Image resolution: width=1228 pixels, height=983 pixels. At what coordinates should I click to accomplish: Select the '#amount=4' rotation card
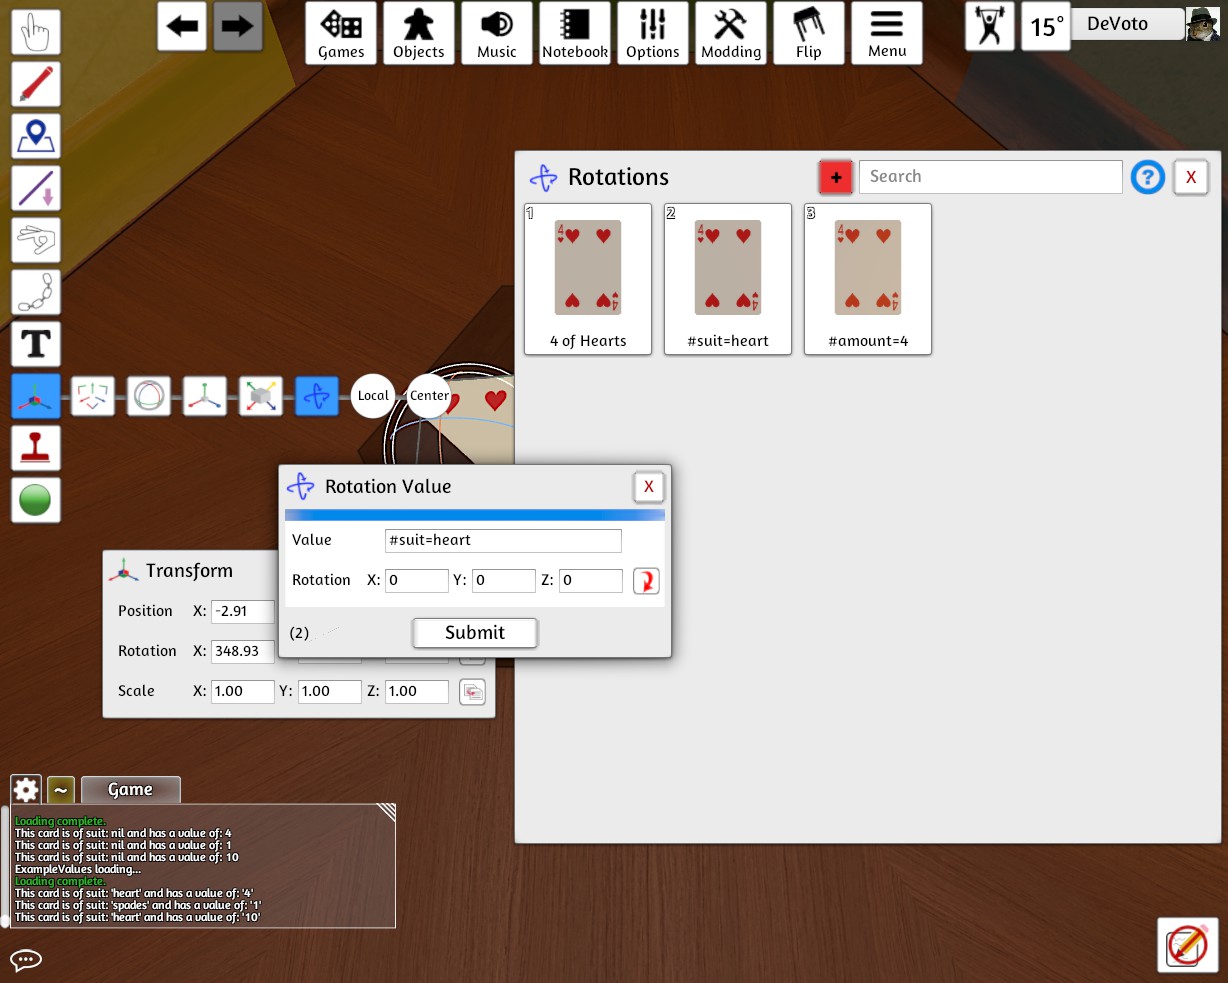[868, 279]
